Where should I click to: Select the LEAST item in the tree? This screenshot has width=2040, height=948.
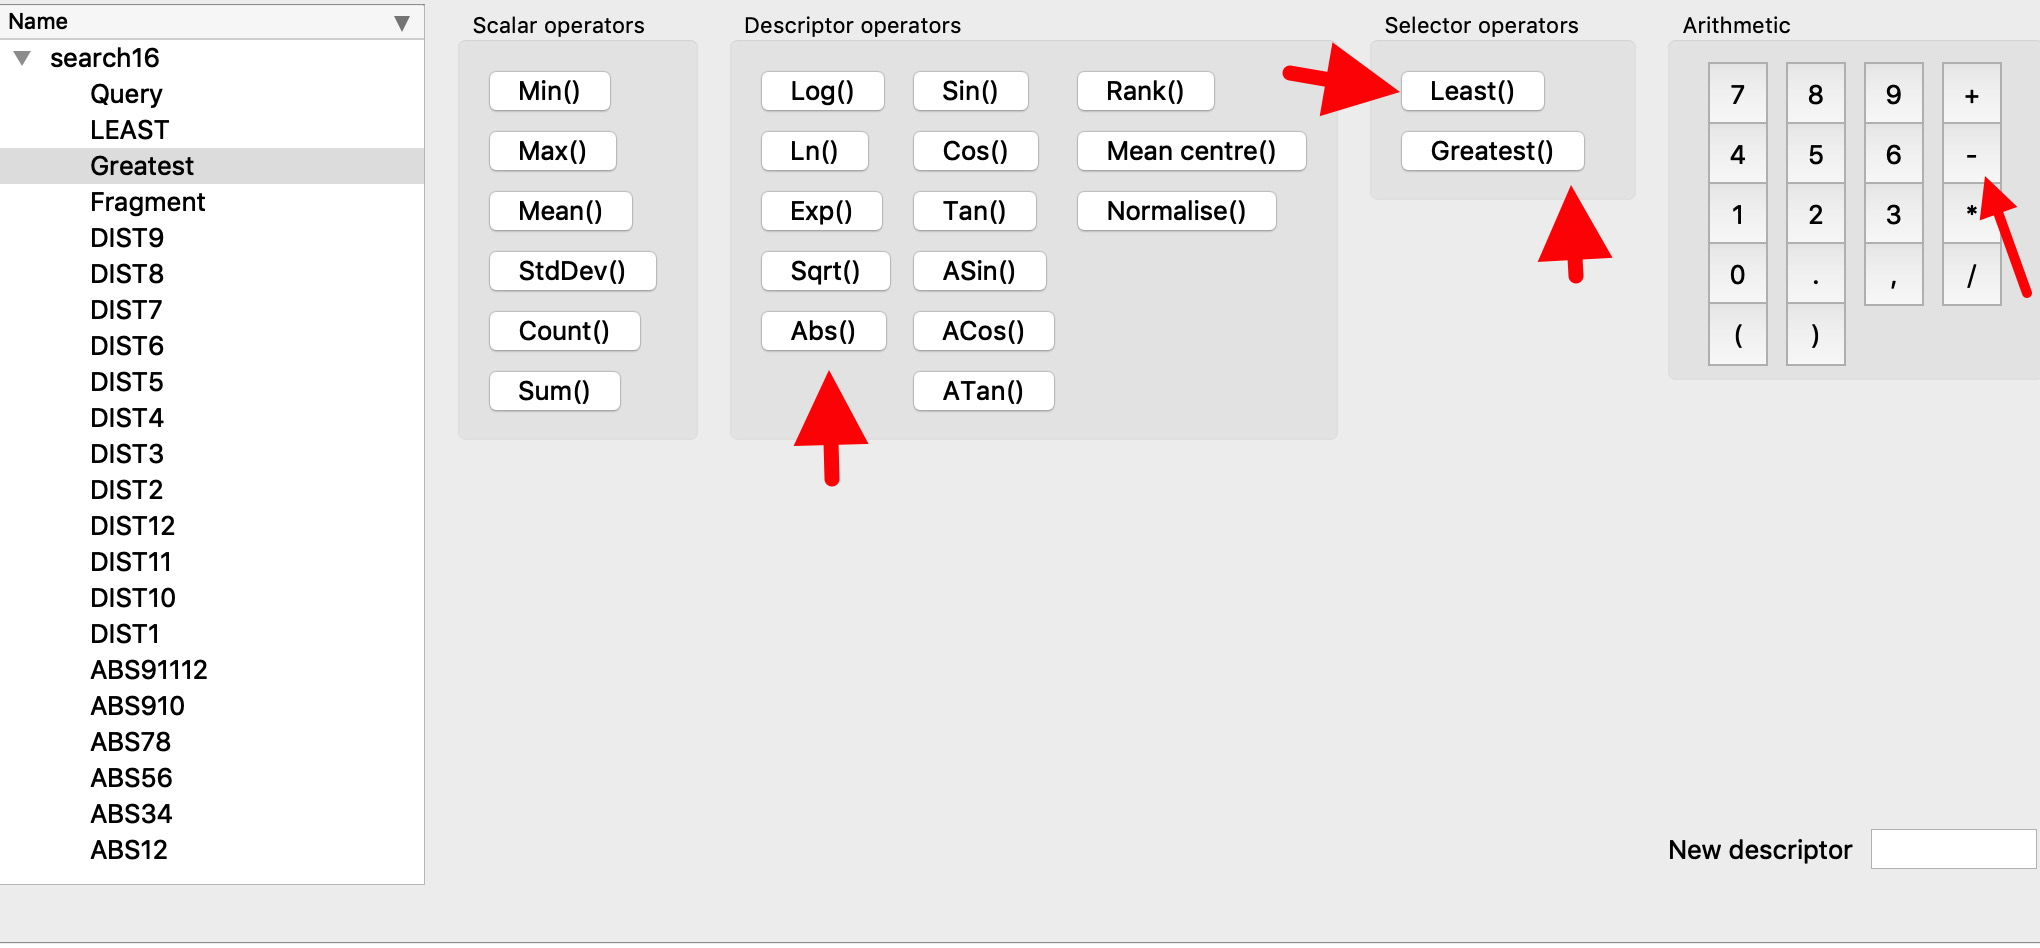(129, 130)
